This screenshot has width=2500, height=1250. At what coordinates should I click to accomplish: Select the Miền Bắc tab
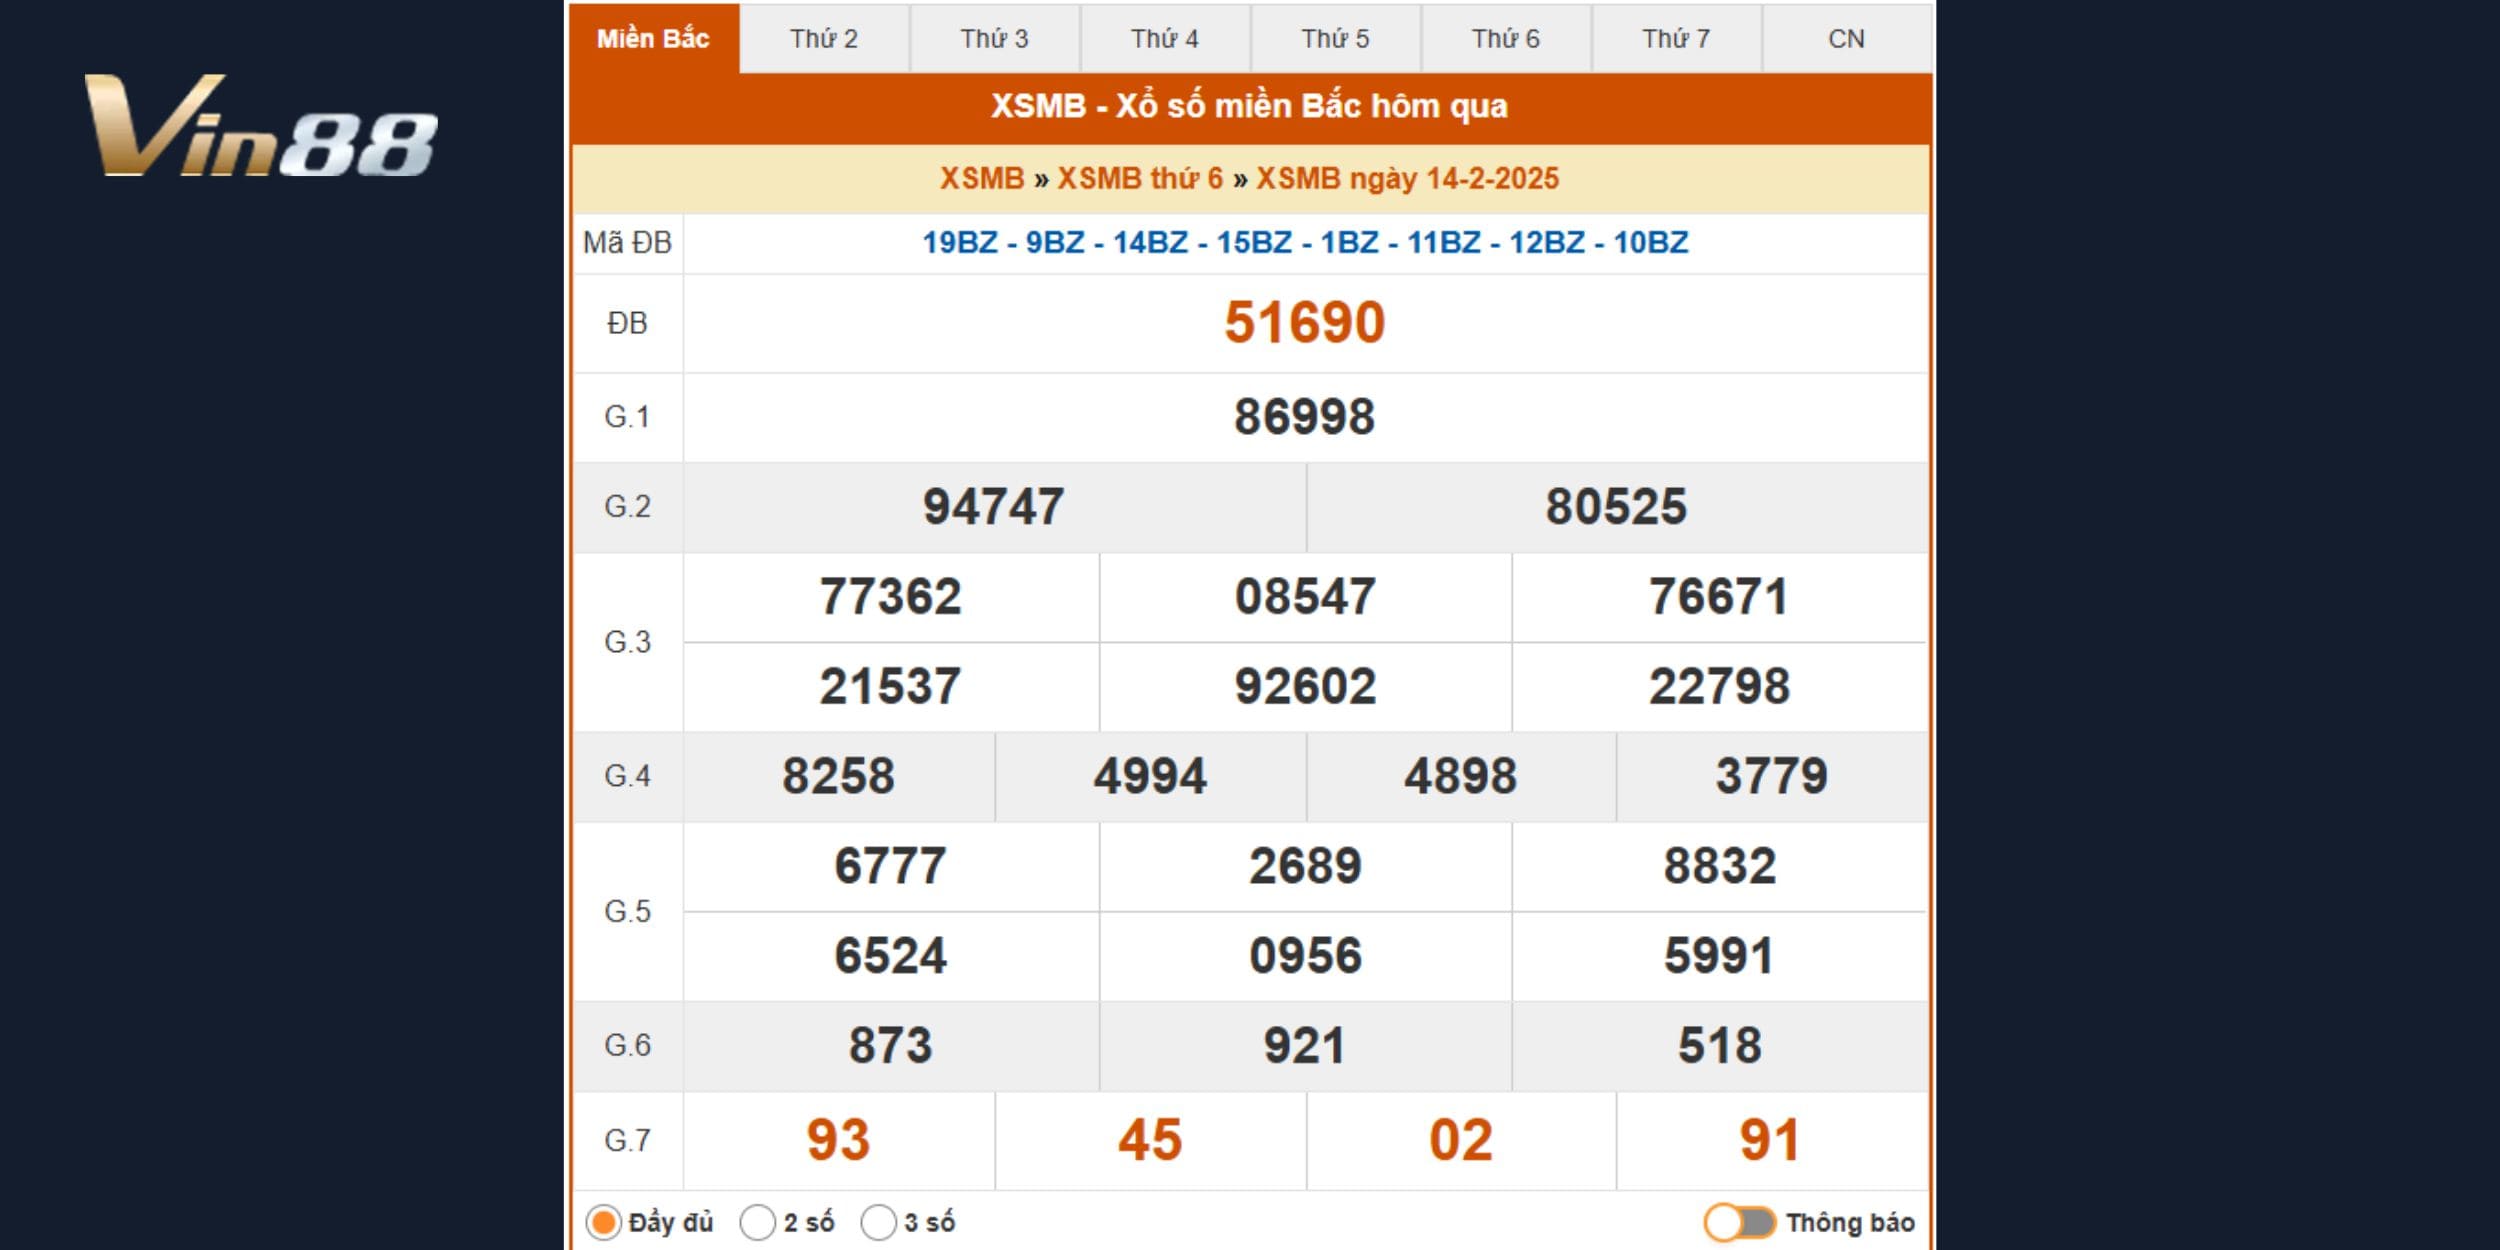(653, 39)
